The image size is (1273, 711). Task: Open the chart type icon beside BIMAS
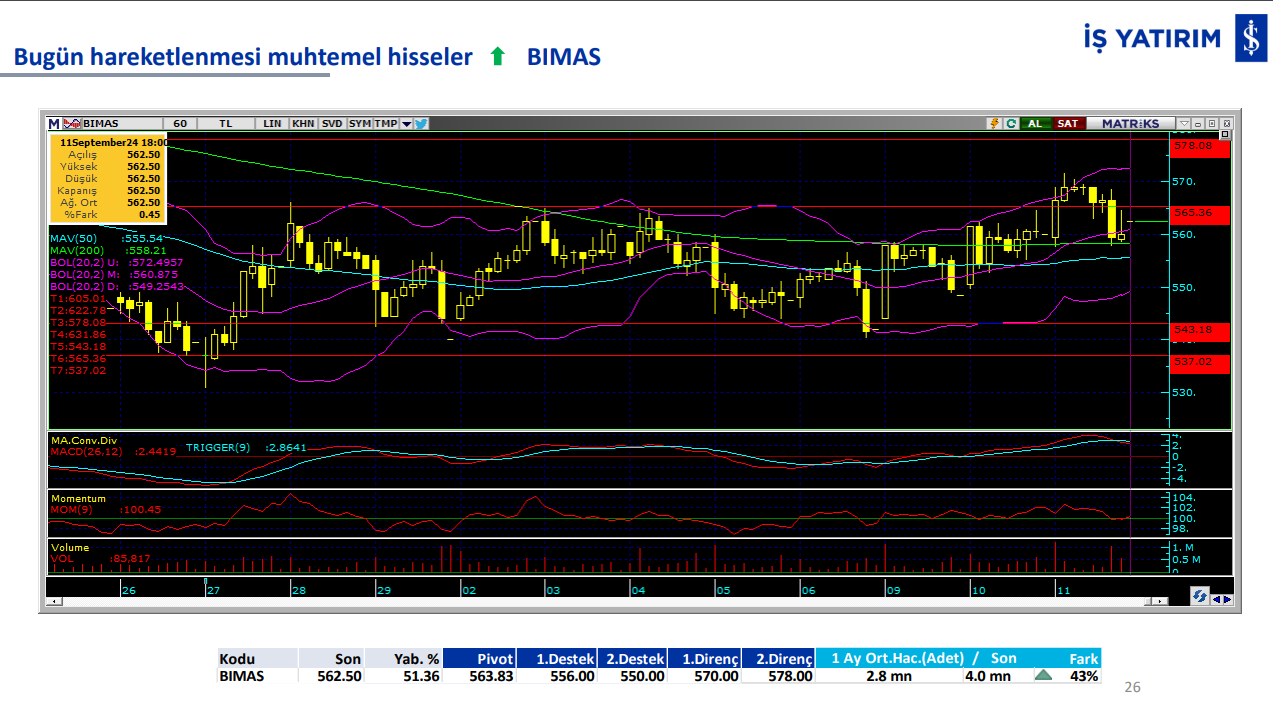71,124
